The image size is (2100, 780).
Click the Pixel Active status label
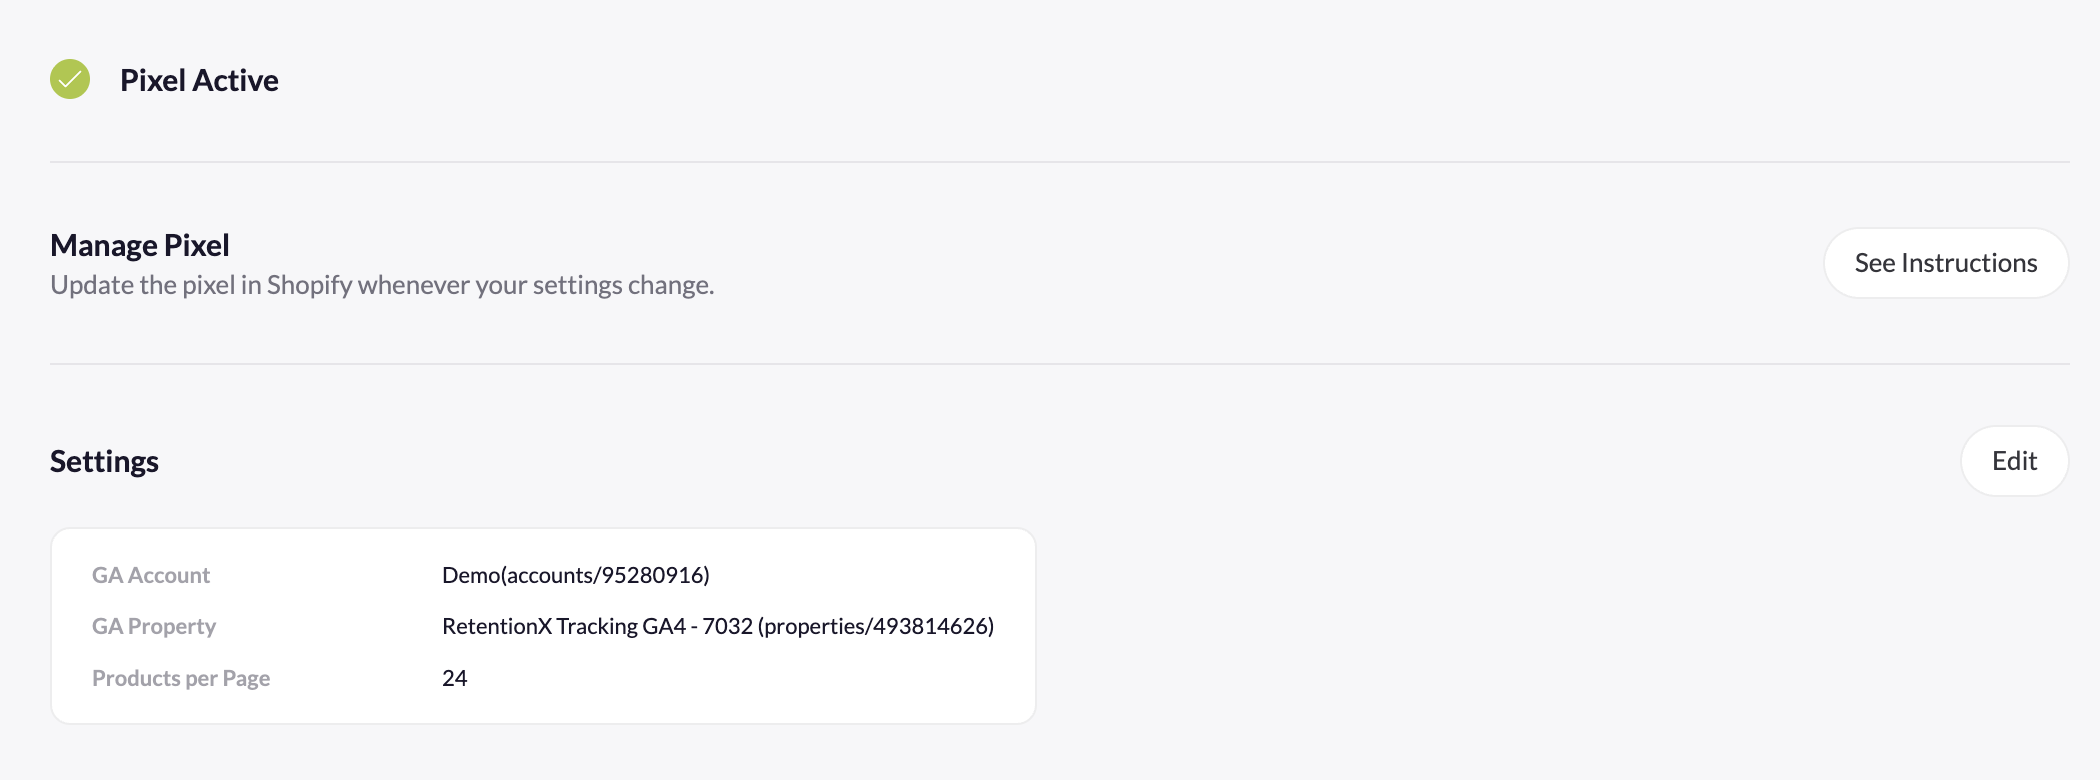pyautogui.click(x=199, y=80)
